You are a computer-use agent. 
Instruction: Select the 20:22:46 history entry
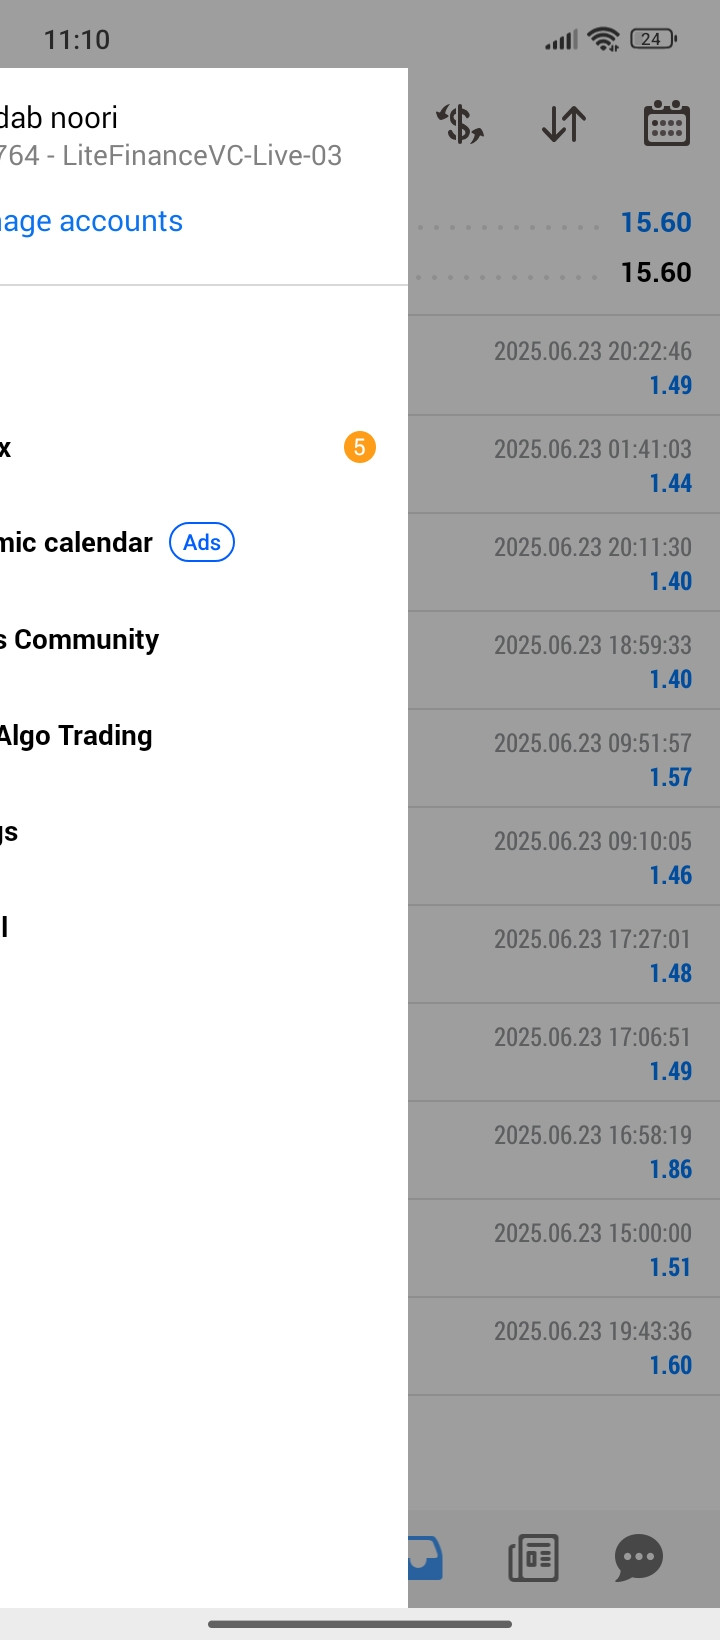coord(564,367)
